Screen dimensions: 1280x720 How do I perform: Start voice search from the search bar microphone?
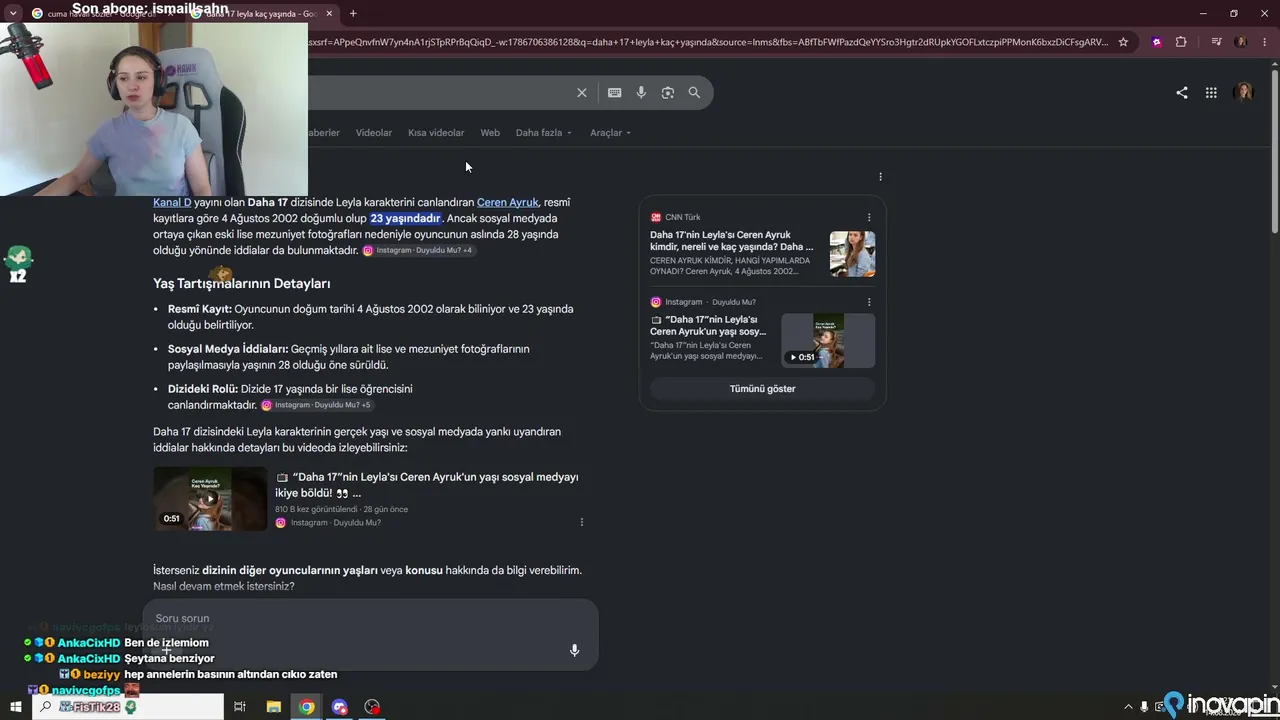641,93
